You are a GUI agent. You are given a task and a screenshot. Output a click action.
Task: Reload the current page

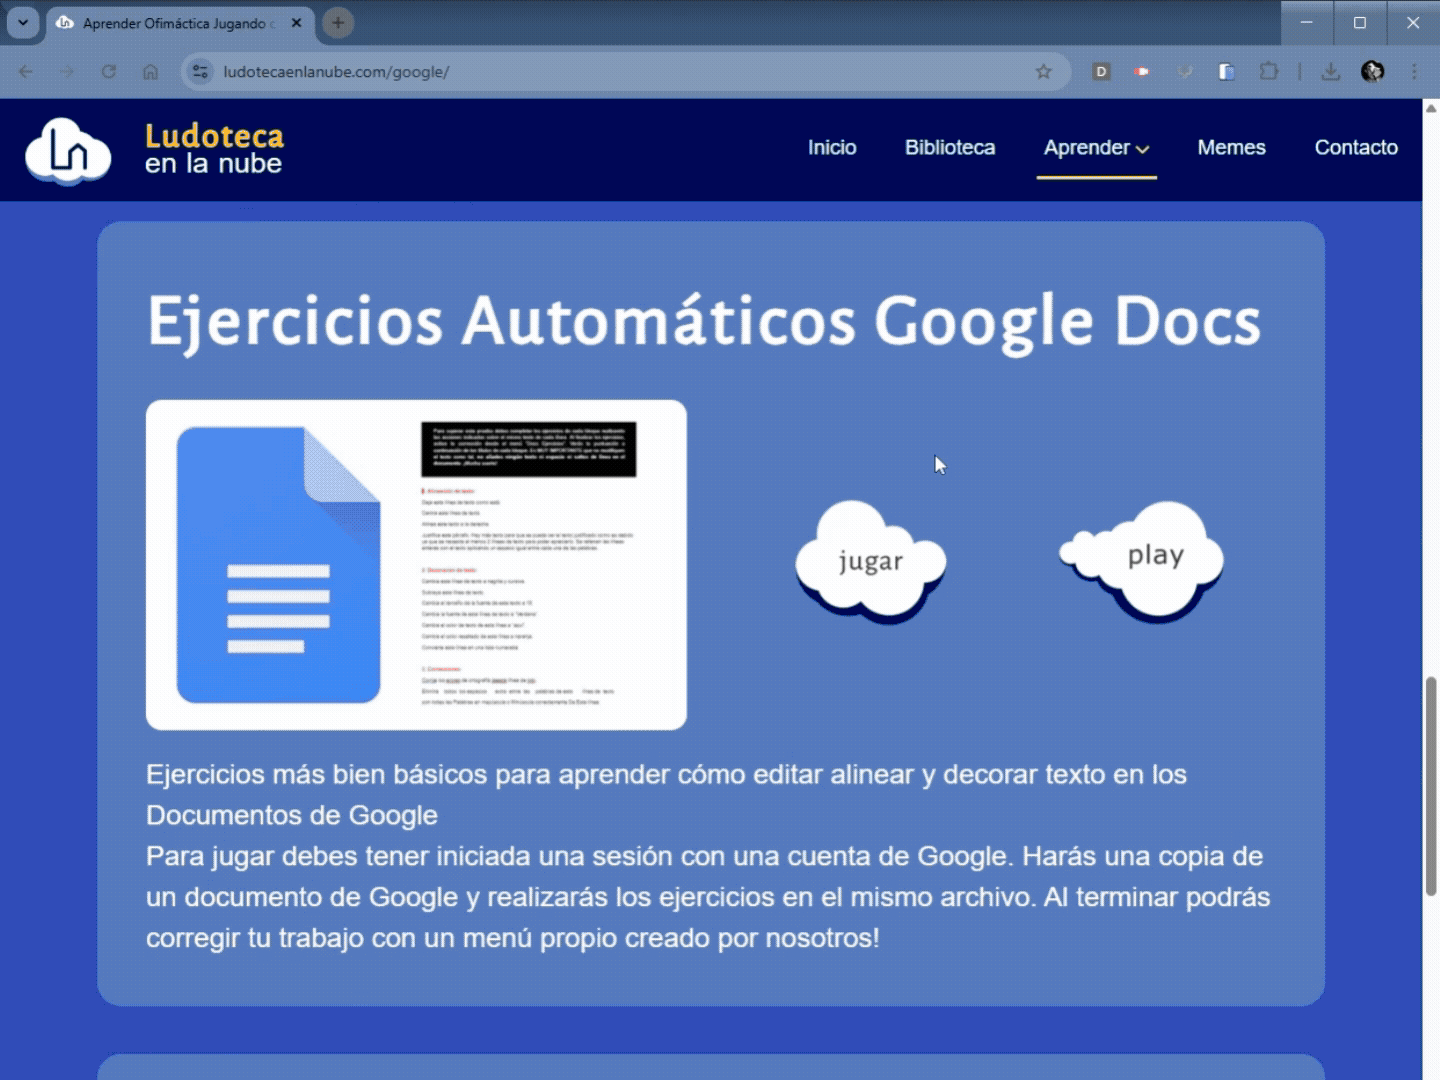109,71
